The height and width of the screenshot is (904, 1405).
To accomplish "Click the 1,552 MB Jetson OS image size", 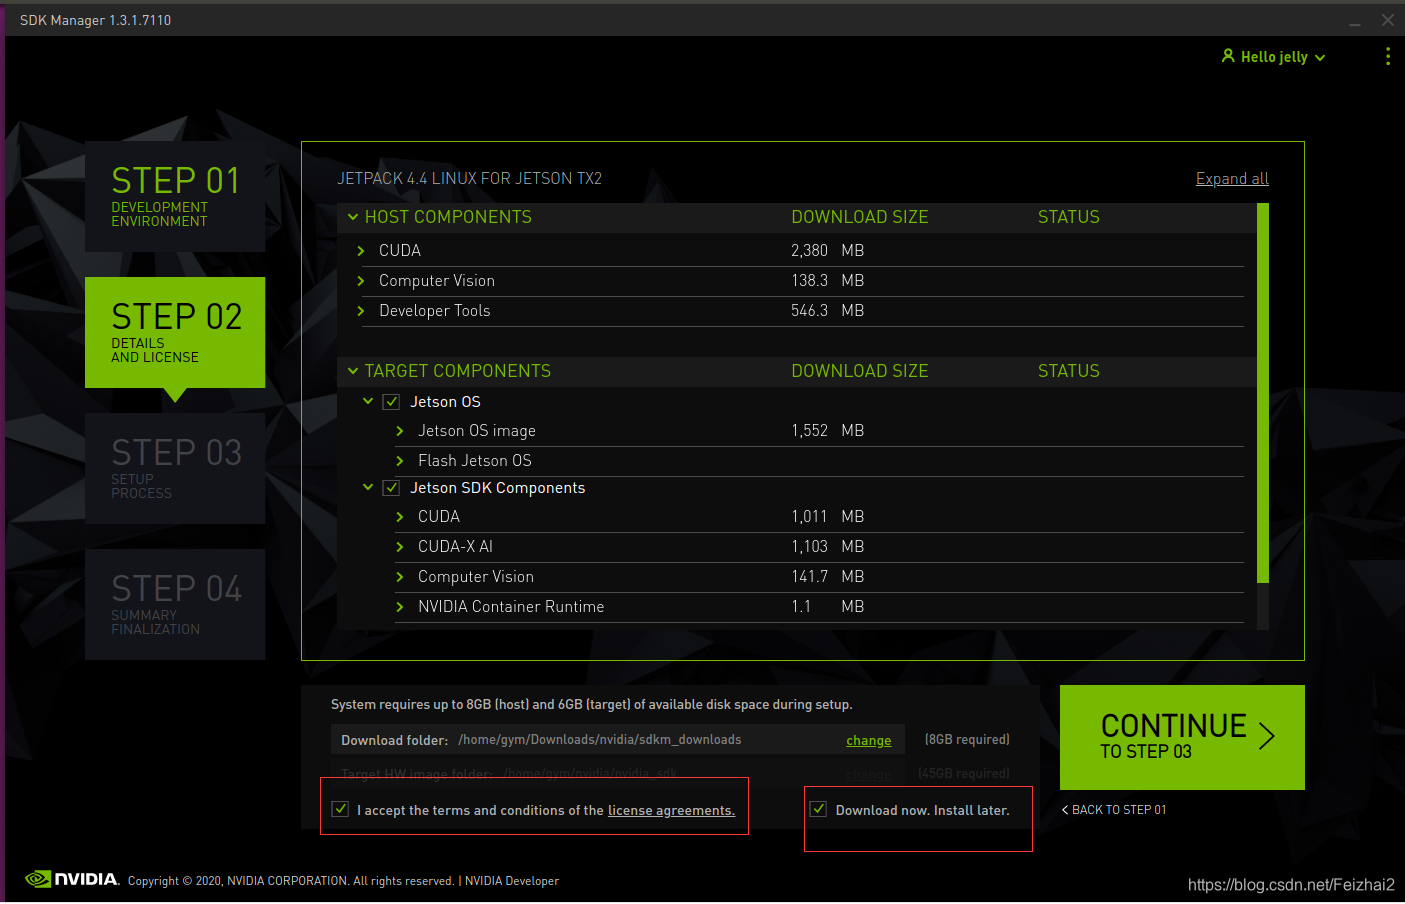I will pos(827,431).
